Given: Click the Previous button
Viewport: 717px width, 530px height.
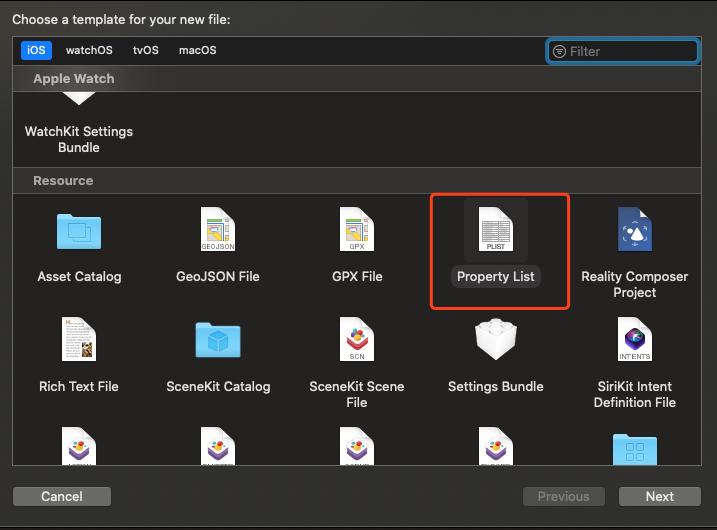Looking at the screenshot, I should pos(563,496).
